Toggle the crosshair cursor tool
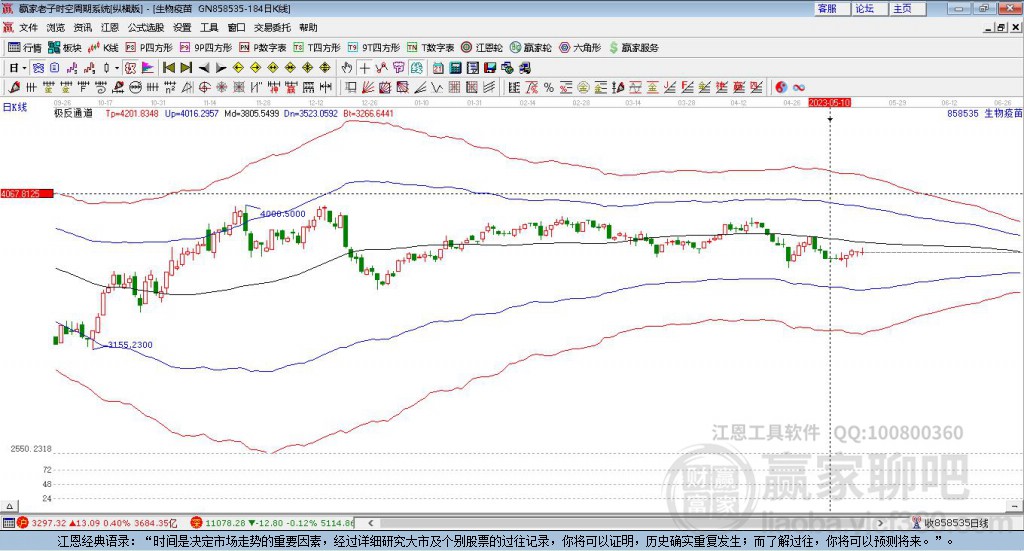1024x551 pixels. coord(364,68)
